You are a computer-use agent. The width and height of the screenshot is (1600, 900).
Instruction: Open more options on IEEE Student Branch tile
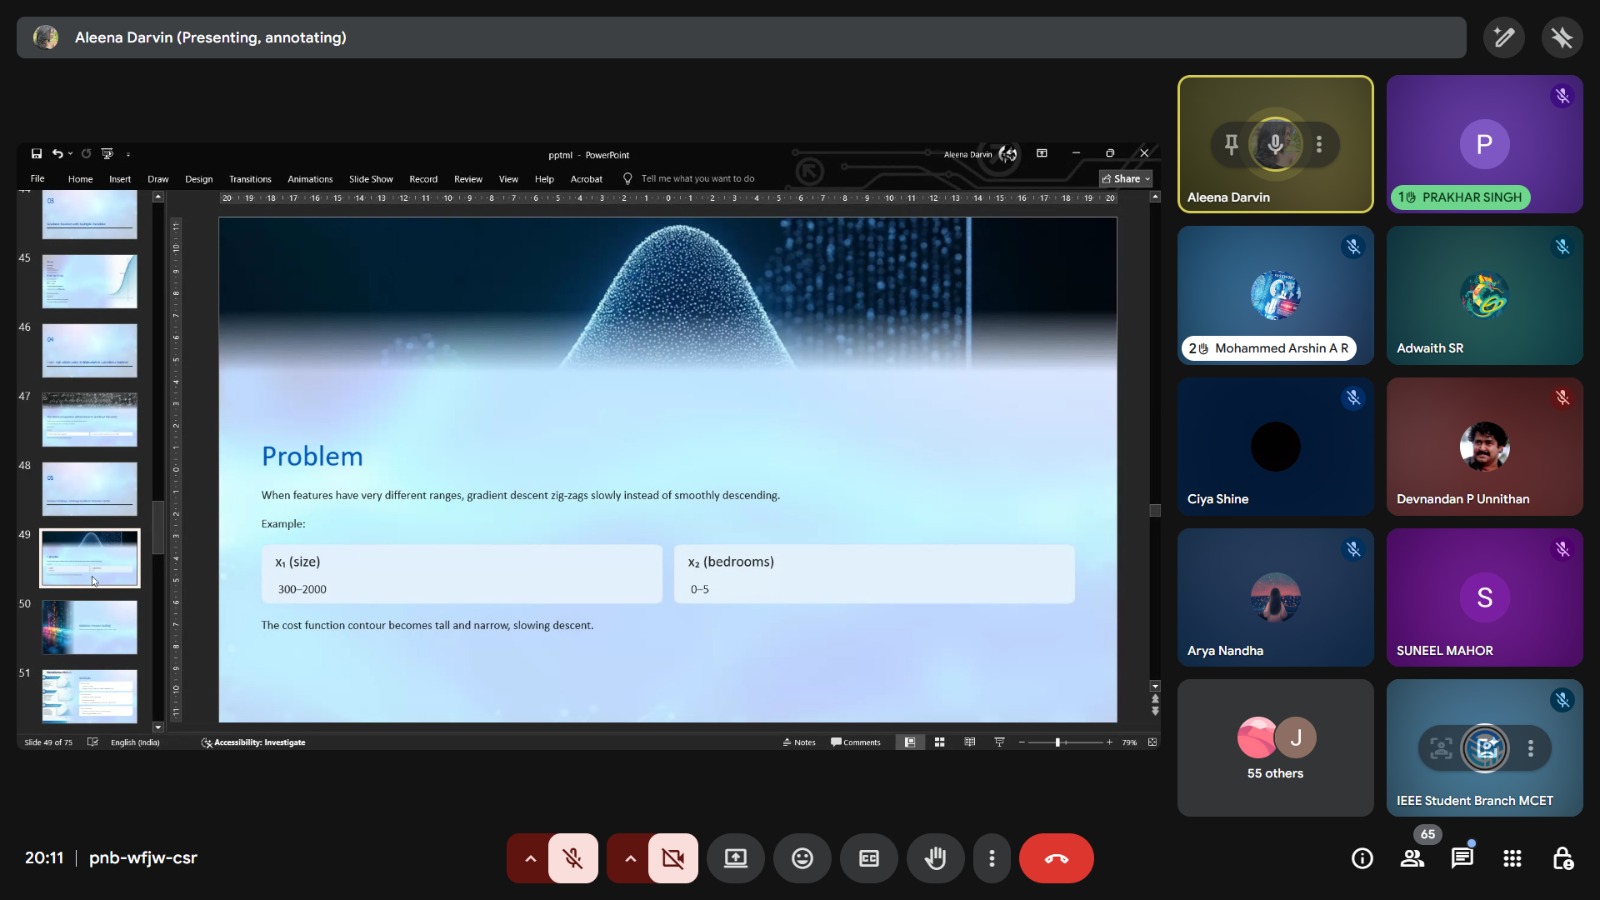point(1530,748)
